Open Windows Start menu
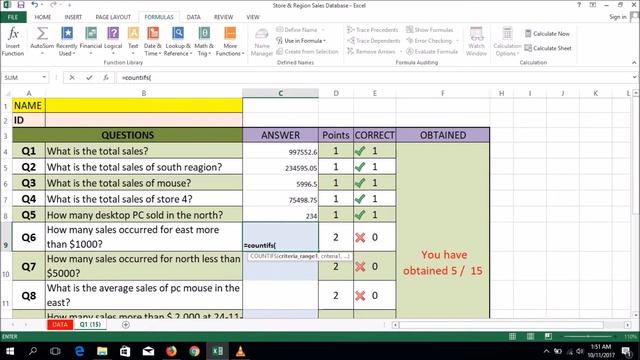Image resolution: width=640 pixels, height=360 pixels. [x=10, y=351]
